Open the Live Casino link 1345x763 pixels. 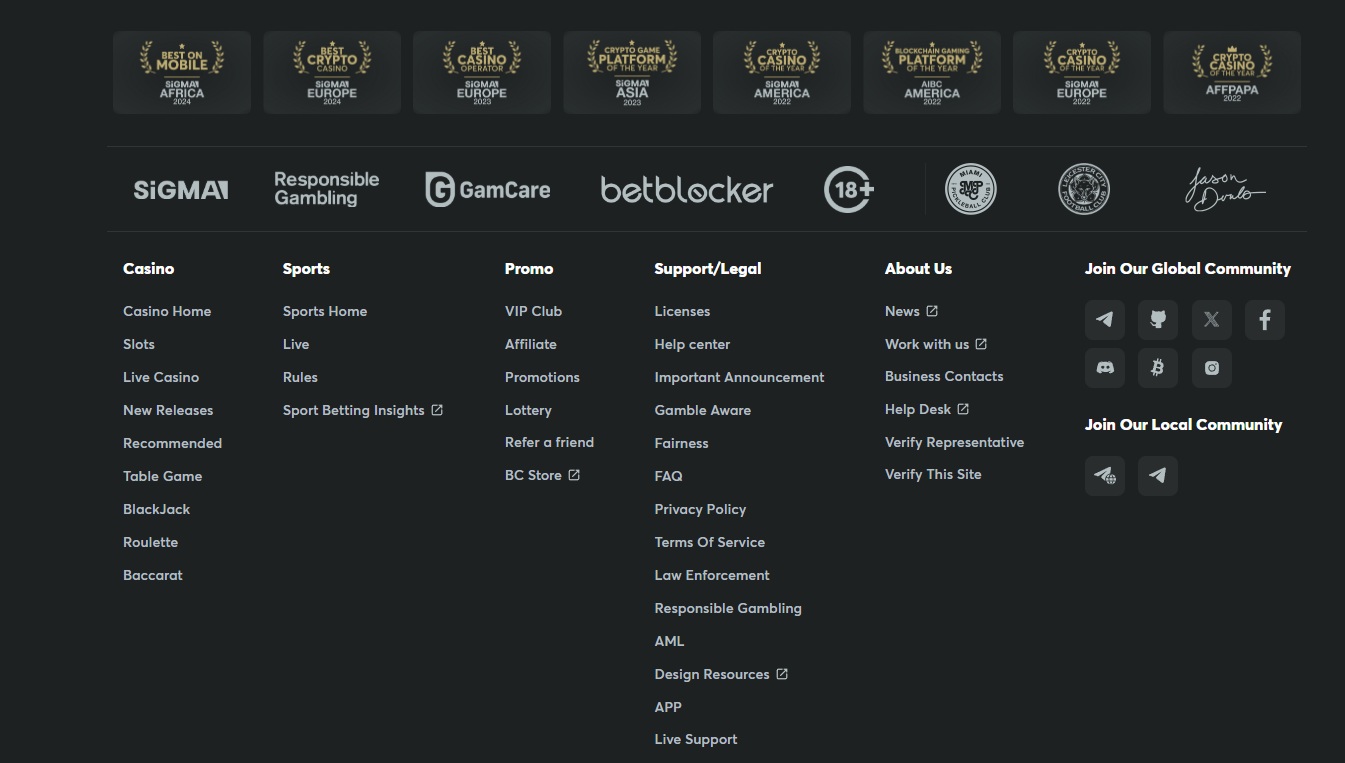(x=161, y=377)
